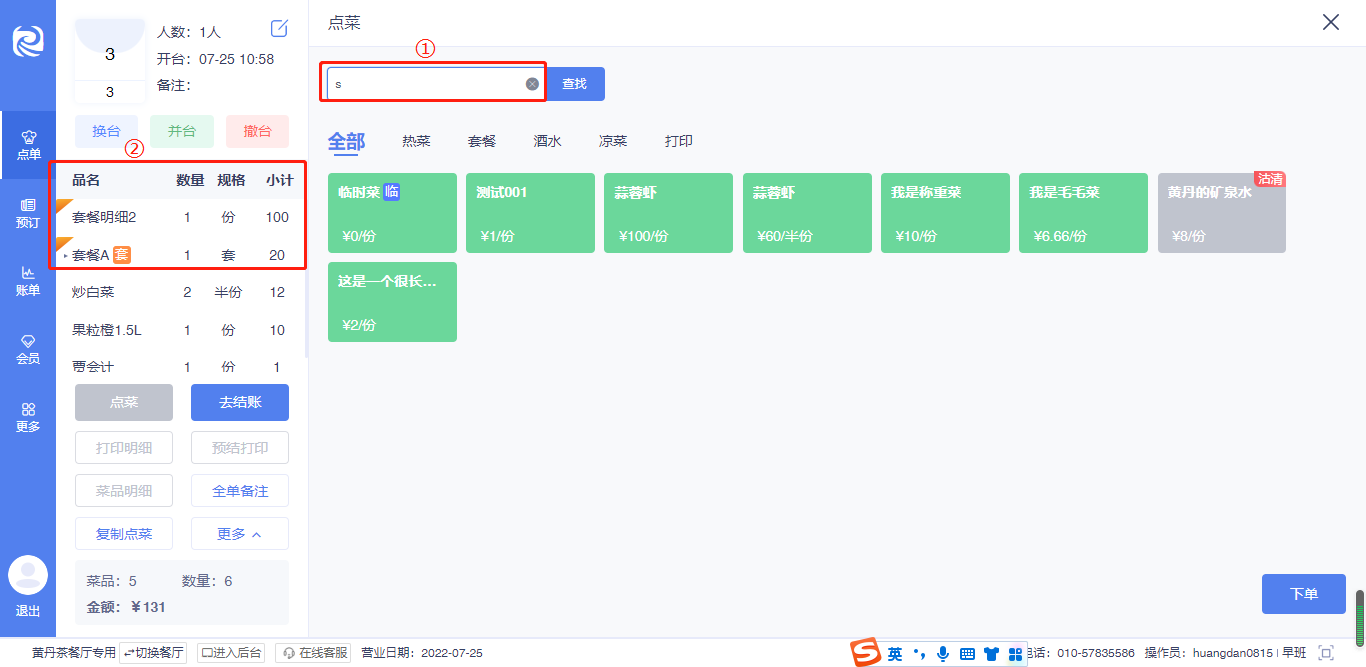The image size is (1366, 667).
Task: Select the 套餐A order row
Action: click(x=180, y=255)
